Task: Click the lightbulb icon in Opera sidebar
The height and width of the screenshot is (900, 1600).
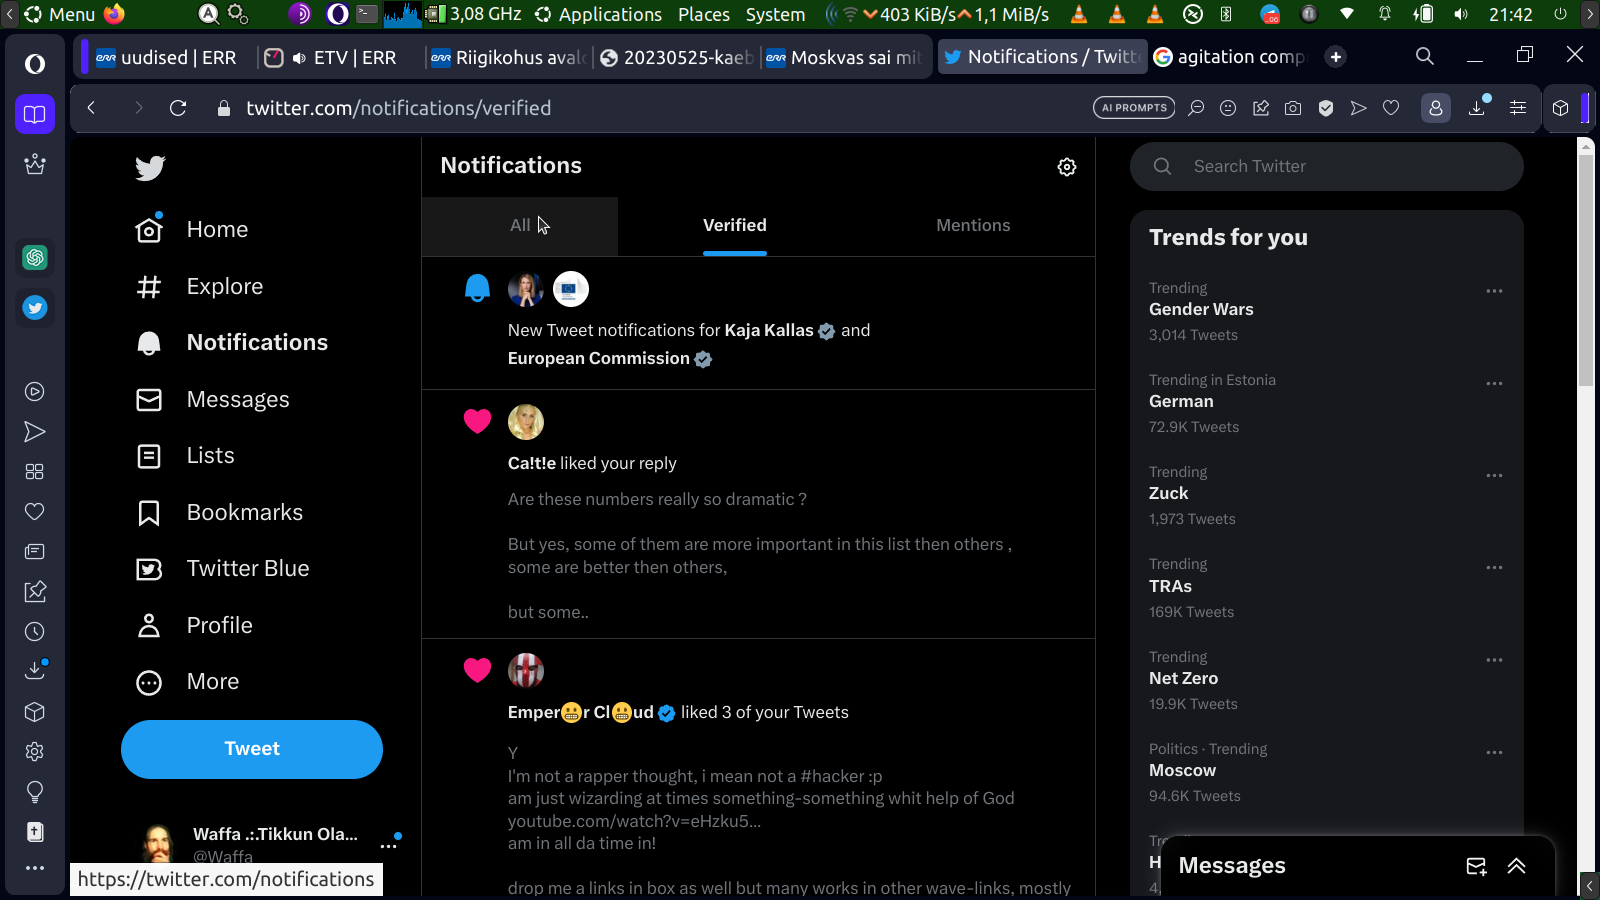Action: [35, 792]
